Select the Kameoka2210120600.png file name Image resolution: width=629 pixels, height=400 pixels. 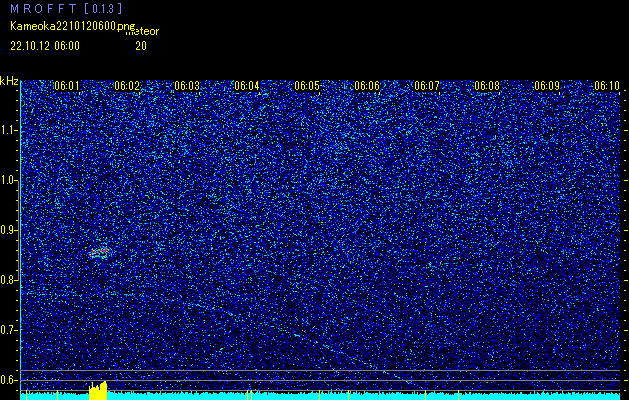click(x=74, y=26)
